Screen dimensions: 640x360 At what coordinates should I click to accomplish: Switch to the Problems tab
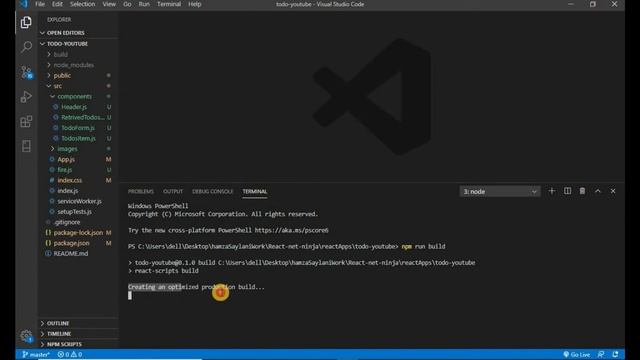point(141,191)
